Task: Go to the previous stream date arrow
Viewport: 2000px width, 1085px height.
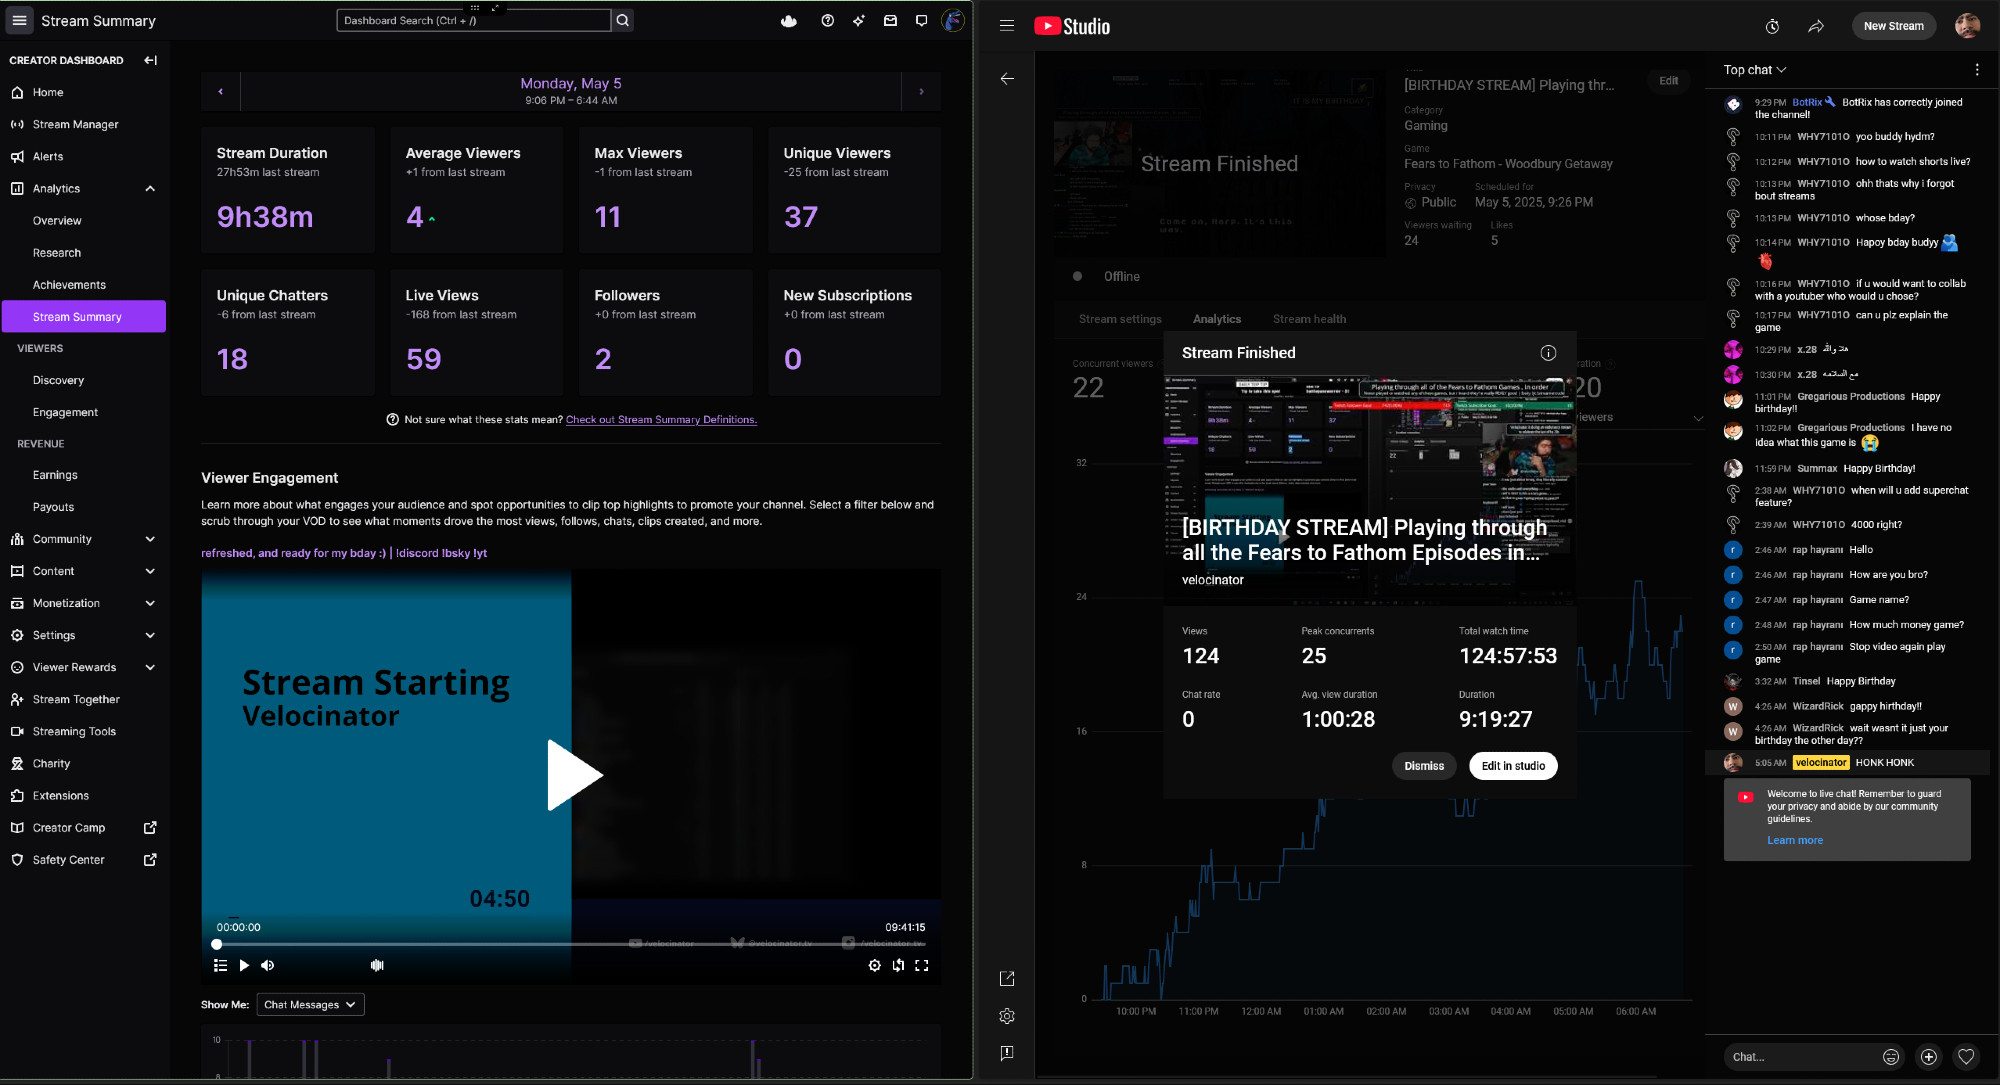Action: 221,91
